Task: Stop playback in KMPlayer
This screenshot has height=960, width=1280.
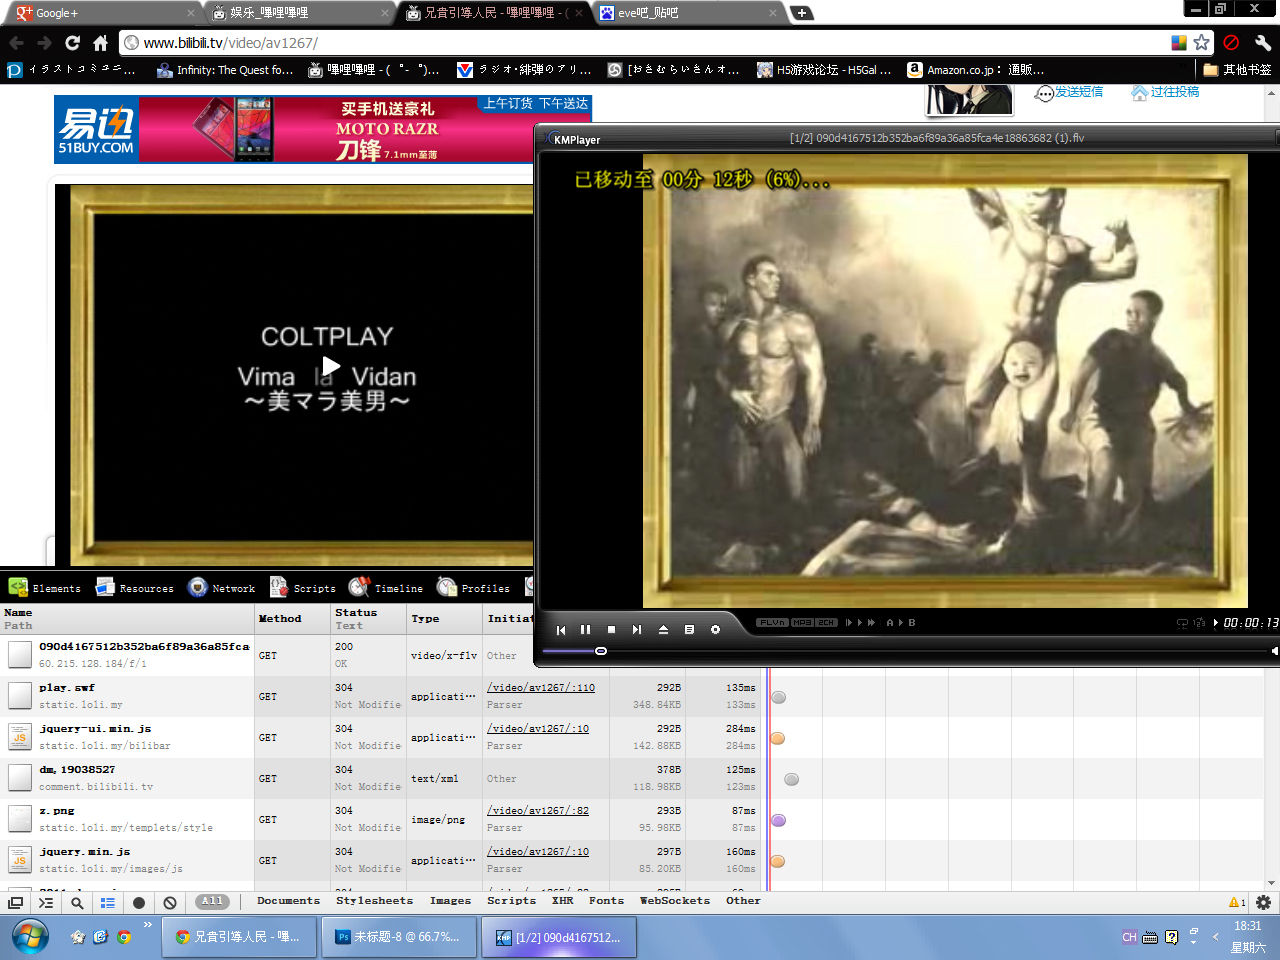Action: coord(612,629)
